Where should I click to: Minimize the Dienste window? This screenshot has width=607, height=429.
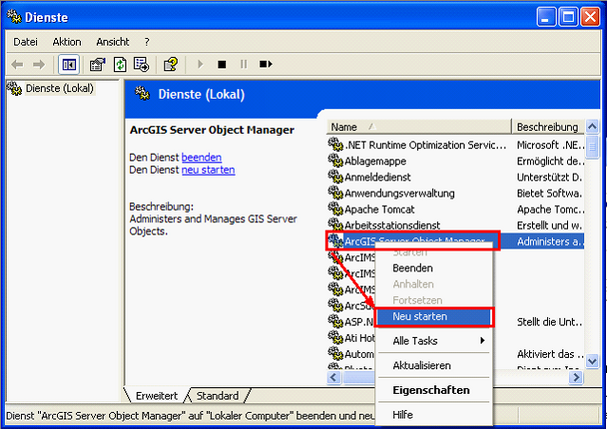[x=546, y=17]
